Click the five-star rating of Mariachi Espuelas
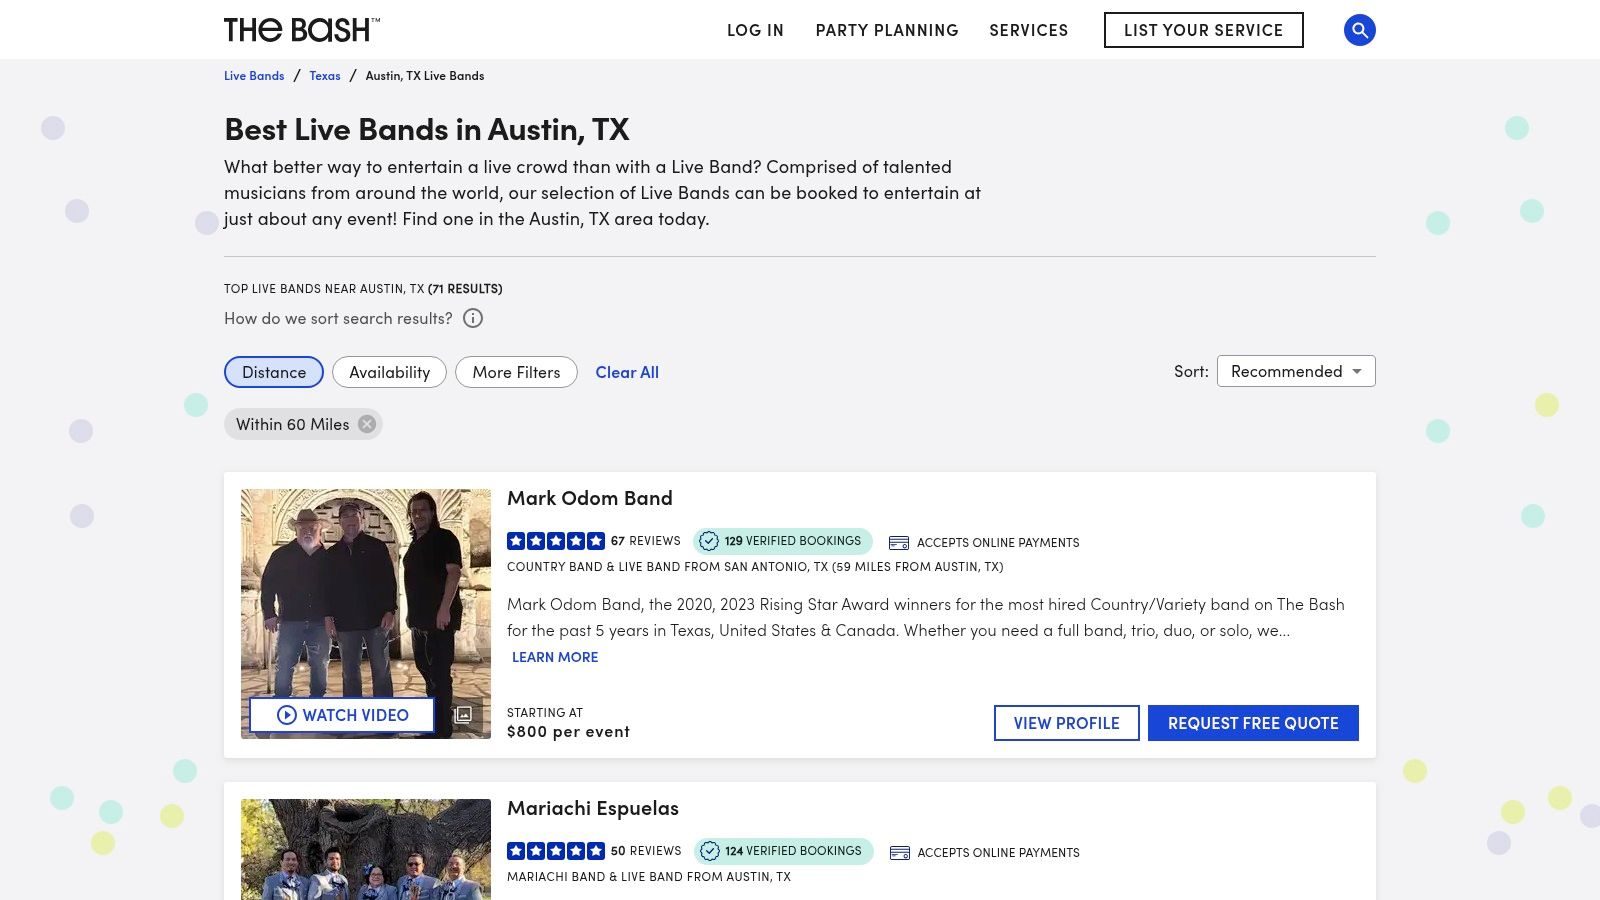Image resolution: width=1600 pixels, height=900 pixels. 554,850
